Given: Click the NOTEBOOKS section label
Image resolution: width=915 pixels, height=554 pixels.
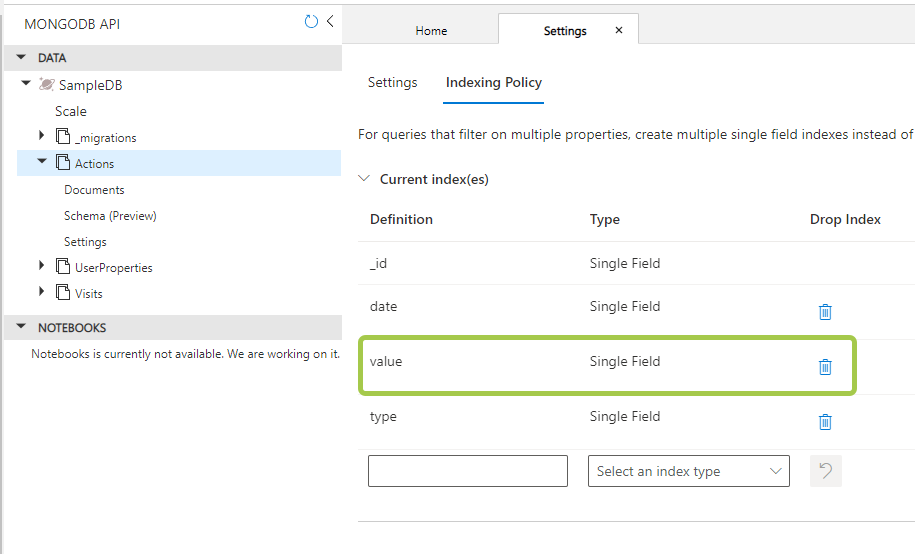Looking at the screenshot, I should (x=72, y=327).
